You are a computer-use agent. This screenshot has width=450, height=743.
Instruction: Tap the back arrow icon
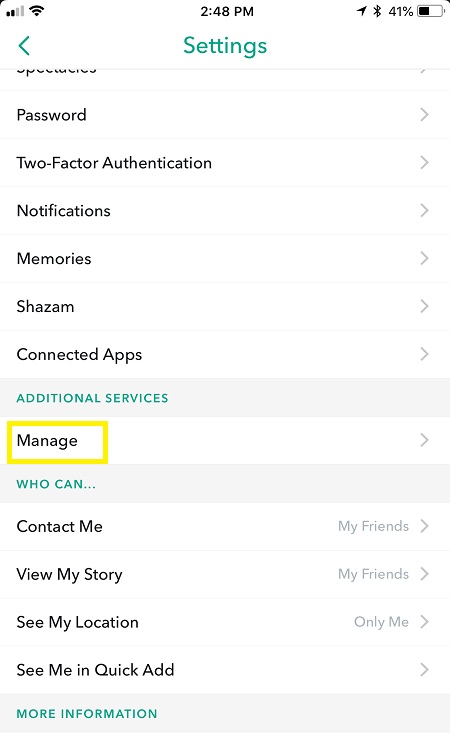tap(24, 46)
